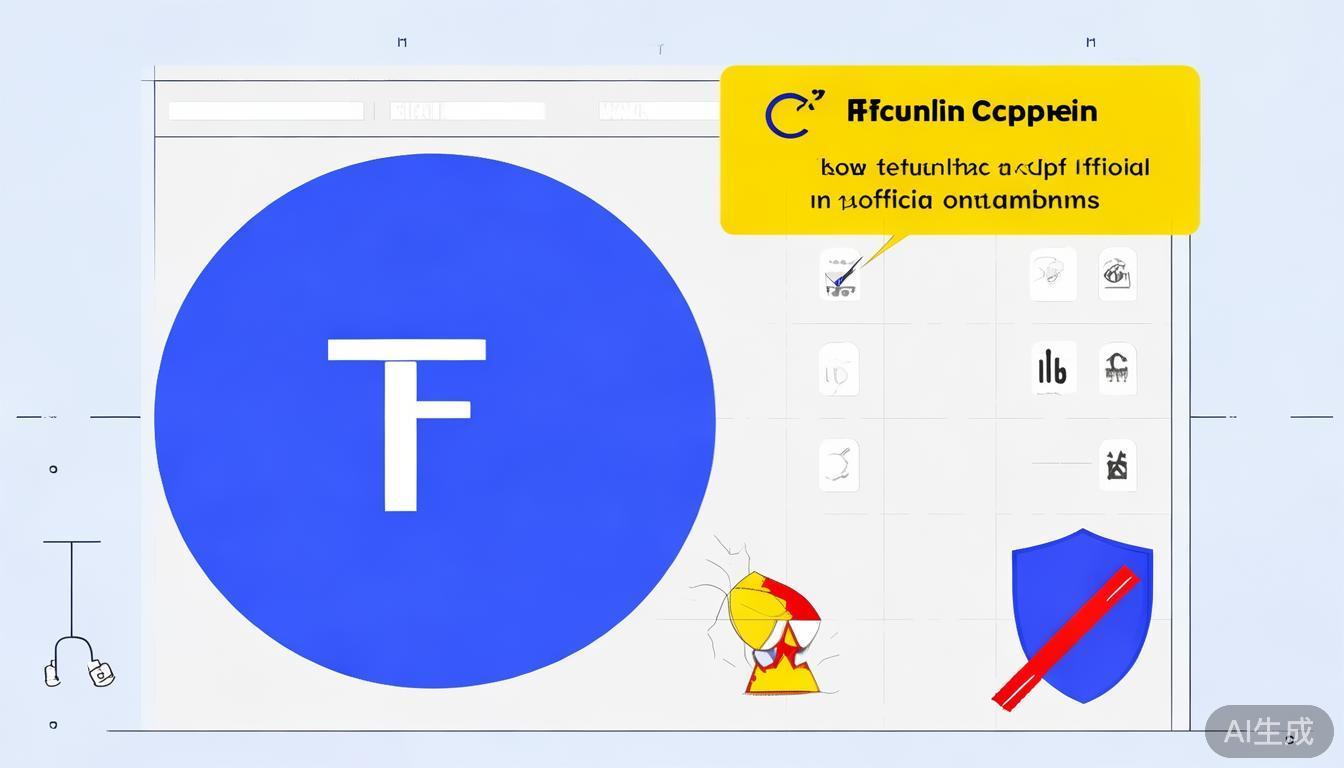Click the first blank field in top bar
The height and width of the screenshot is (768, 1344).
[x=266, y=111]
